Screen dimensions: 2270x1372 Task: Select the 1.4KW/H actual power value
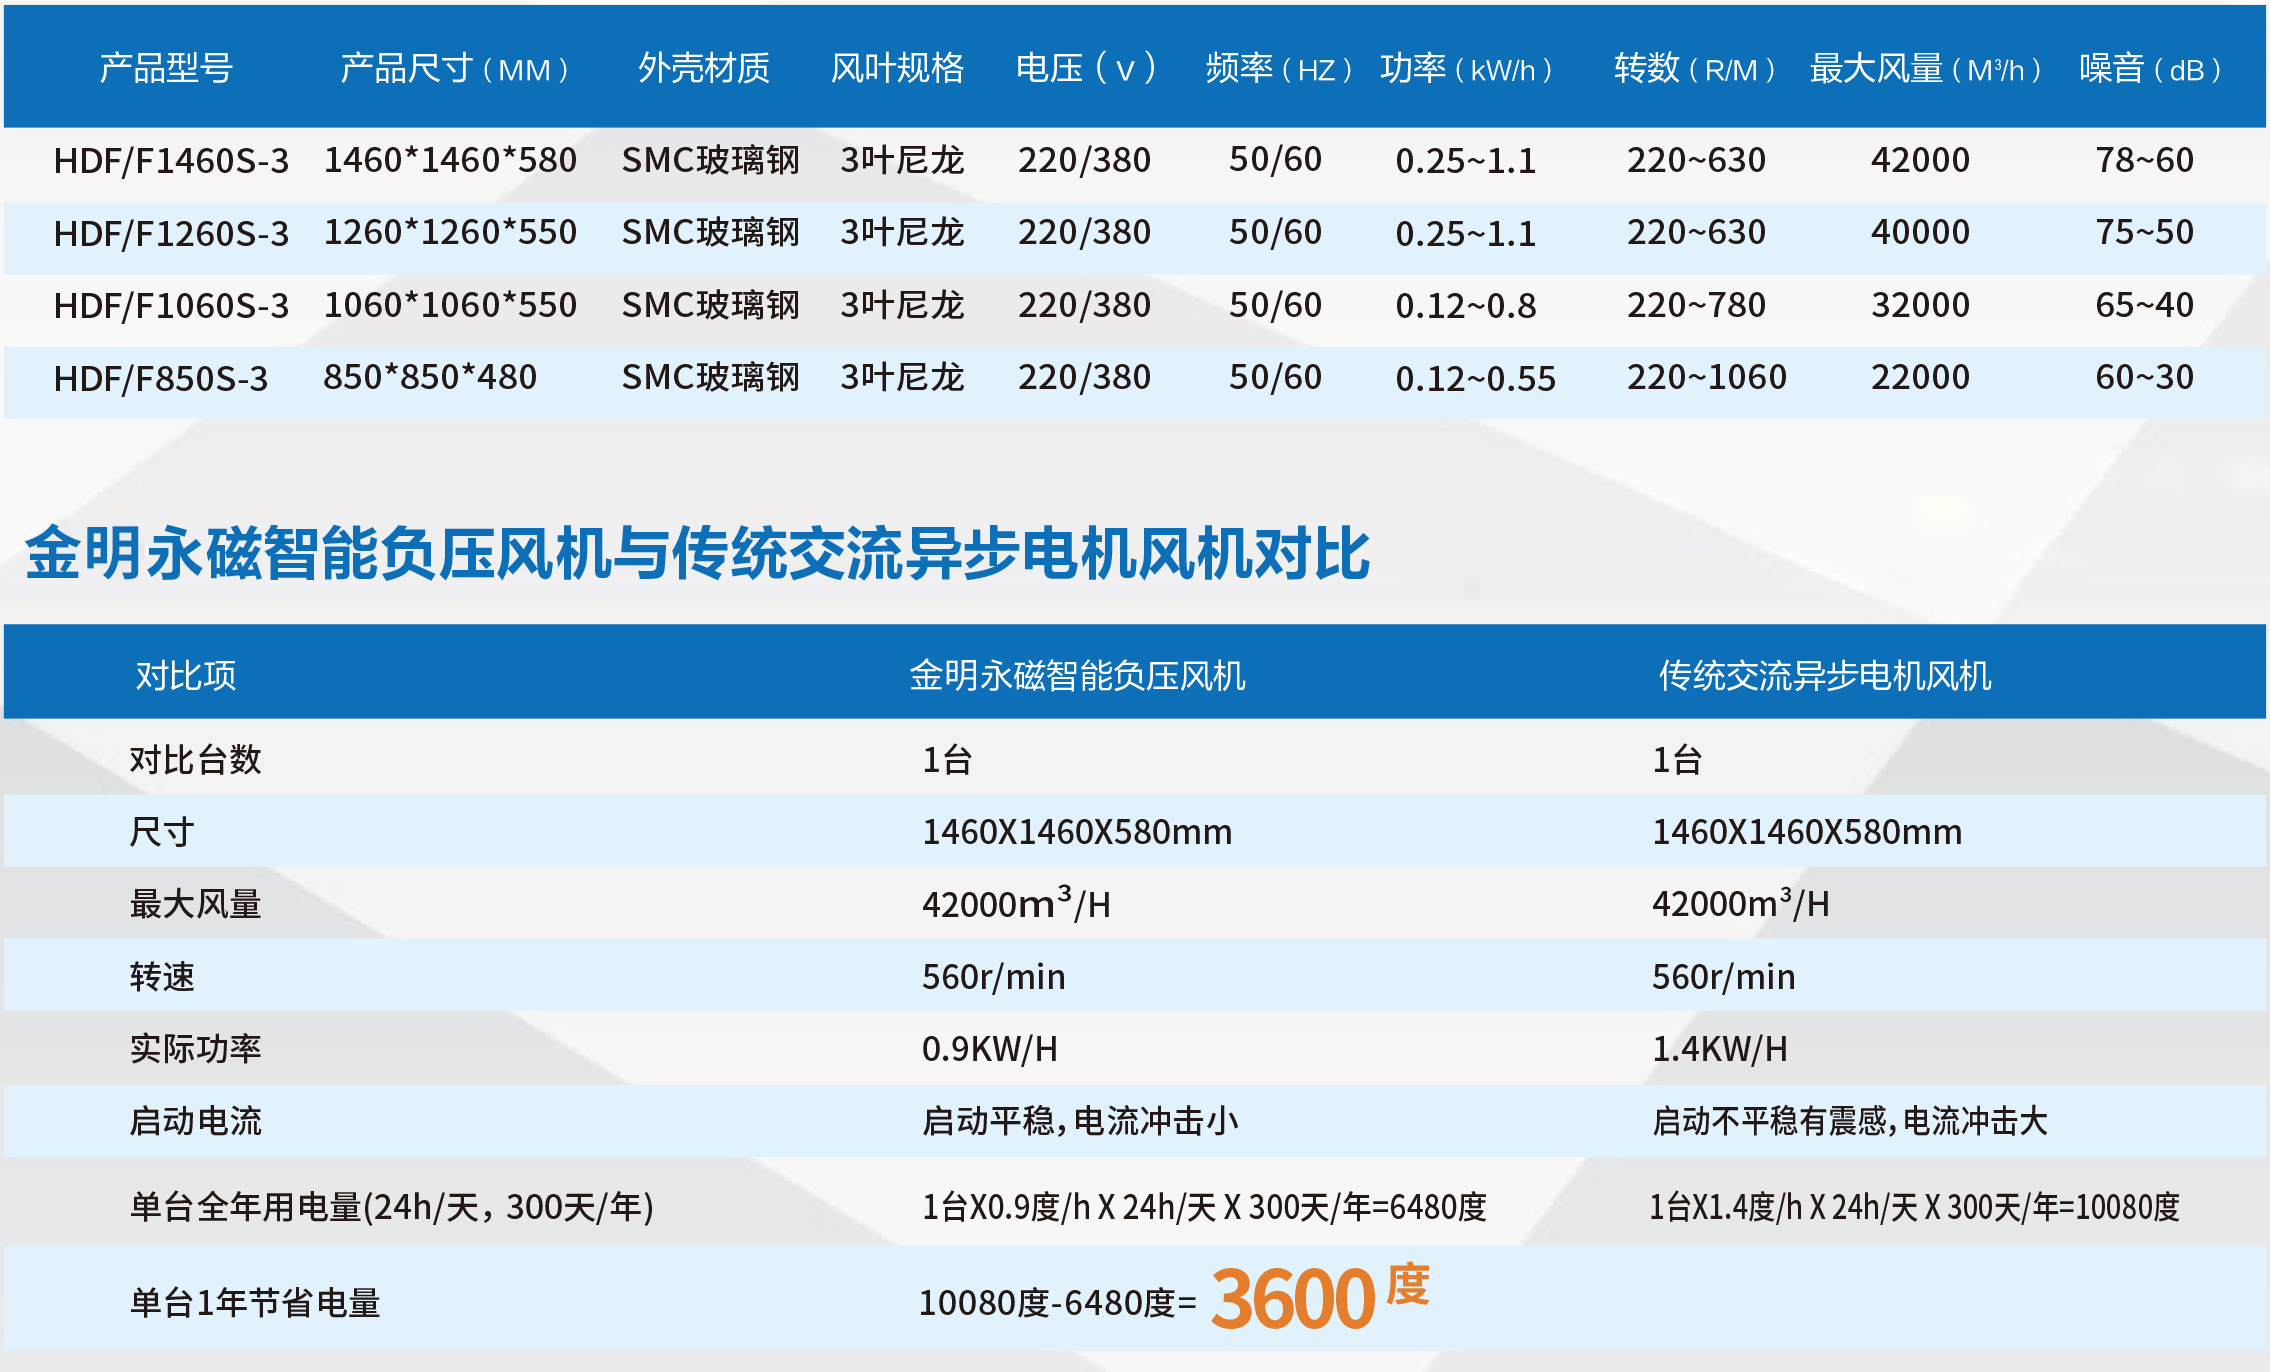click(1719, 1049)
